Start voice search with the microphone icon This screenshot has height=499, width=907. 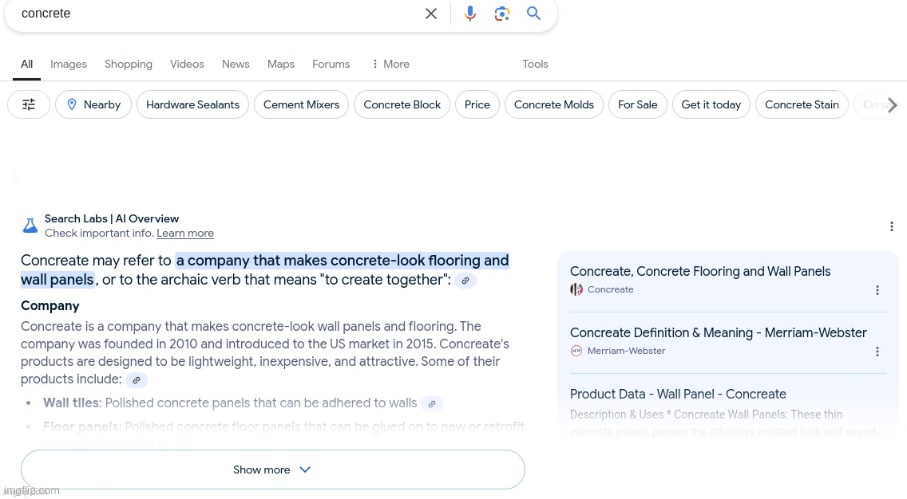[x=470, y=13]
